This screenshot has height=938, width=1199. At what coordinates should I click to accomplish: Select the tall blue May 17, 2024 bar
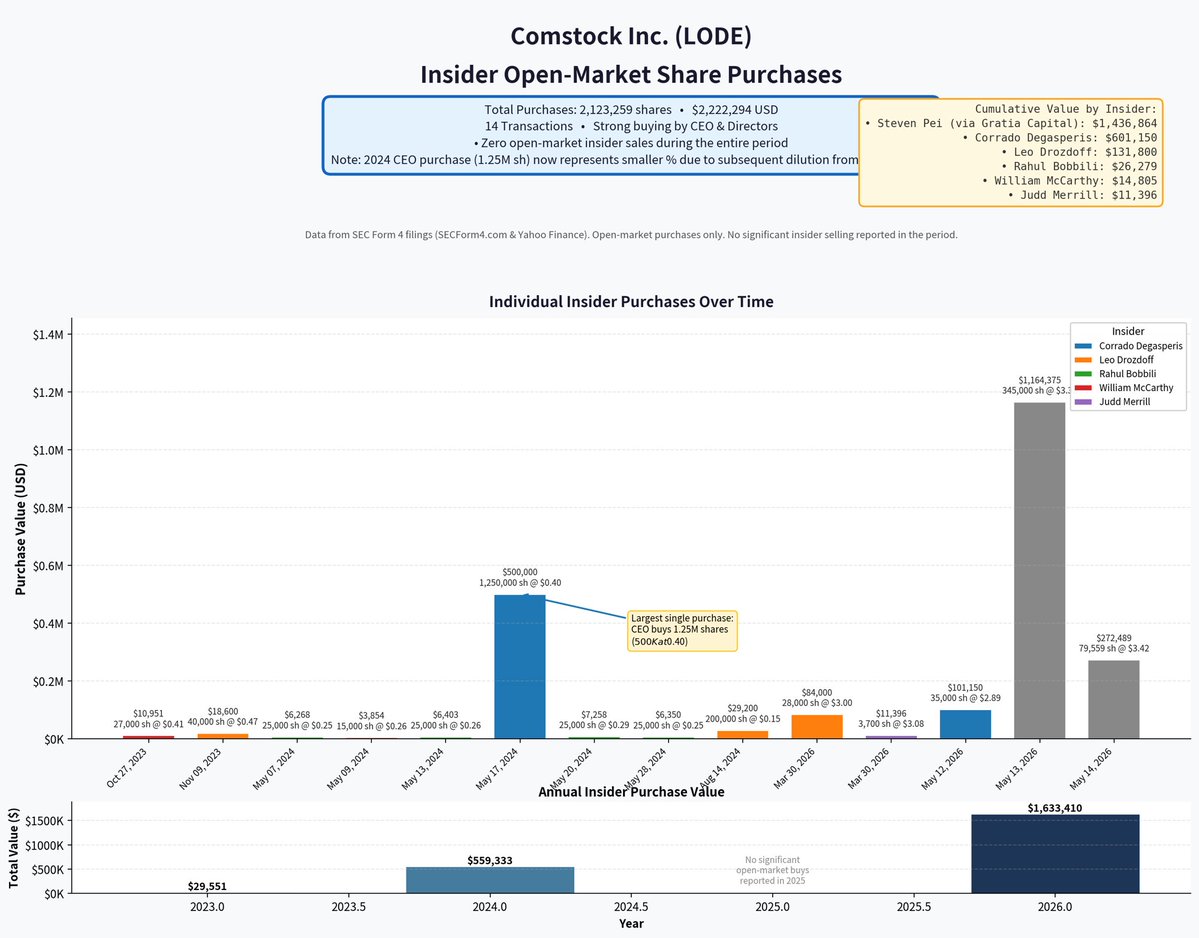(520, 667)
